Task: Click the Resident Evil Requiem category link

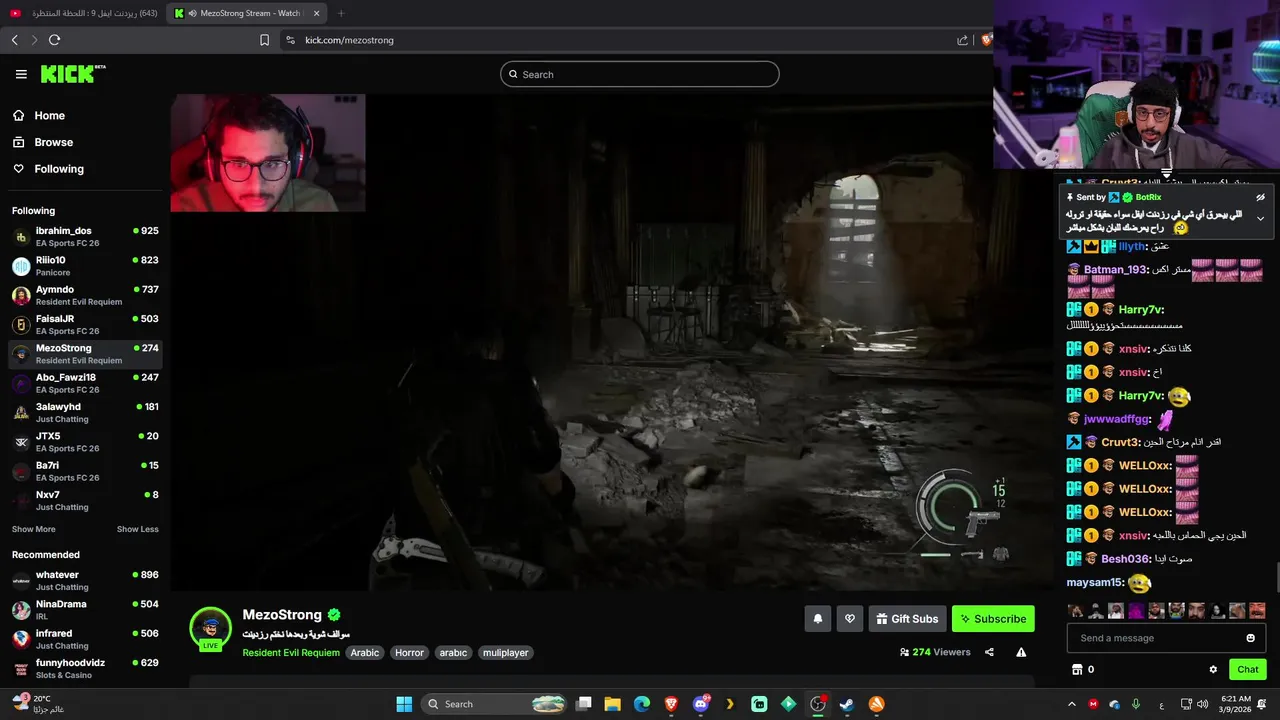Action: tap(291, 653)
